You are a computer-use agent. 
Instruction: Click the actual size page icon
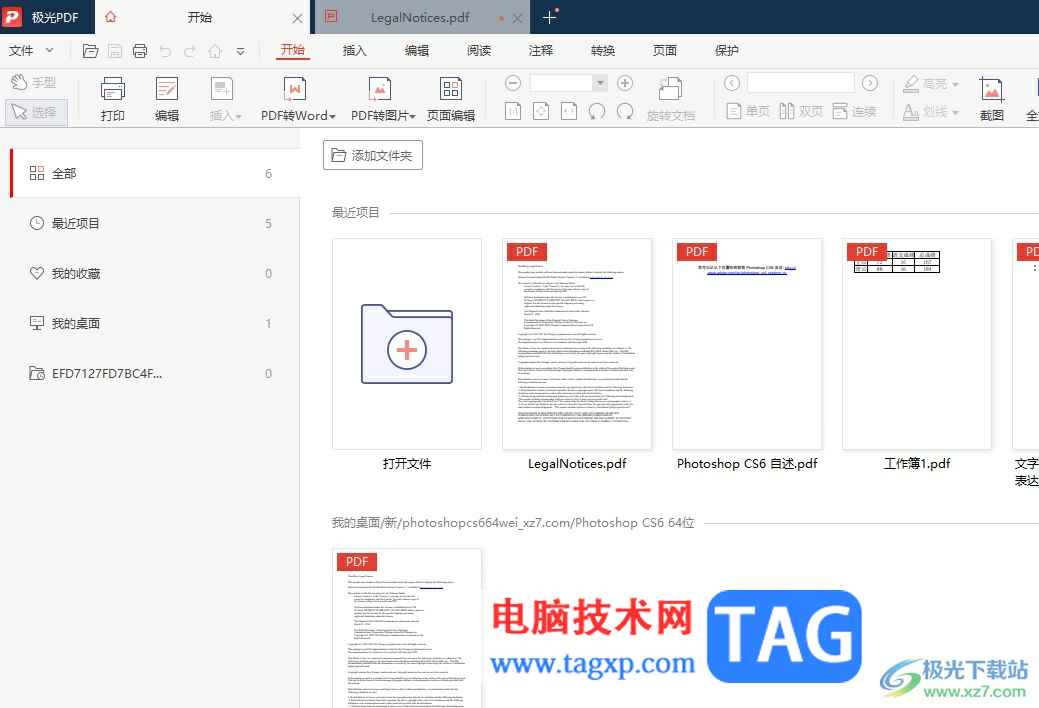click(513, 111)
